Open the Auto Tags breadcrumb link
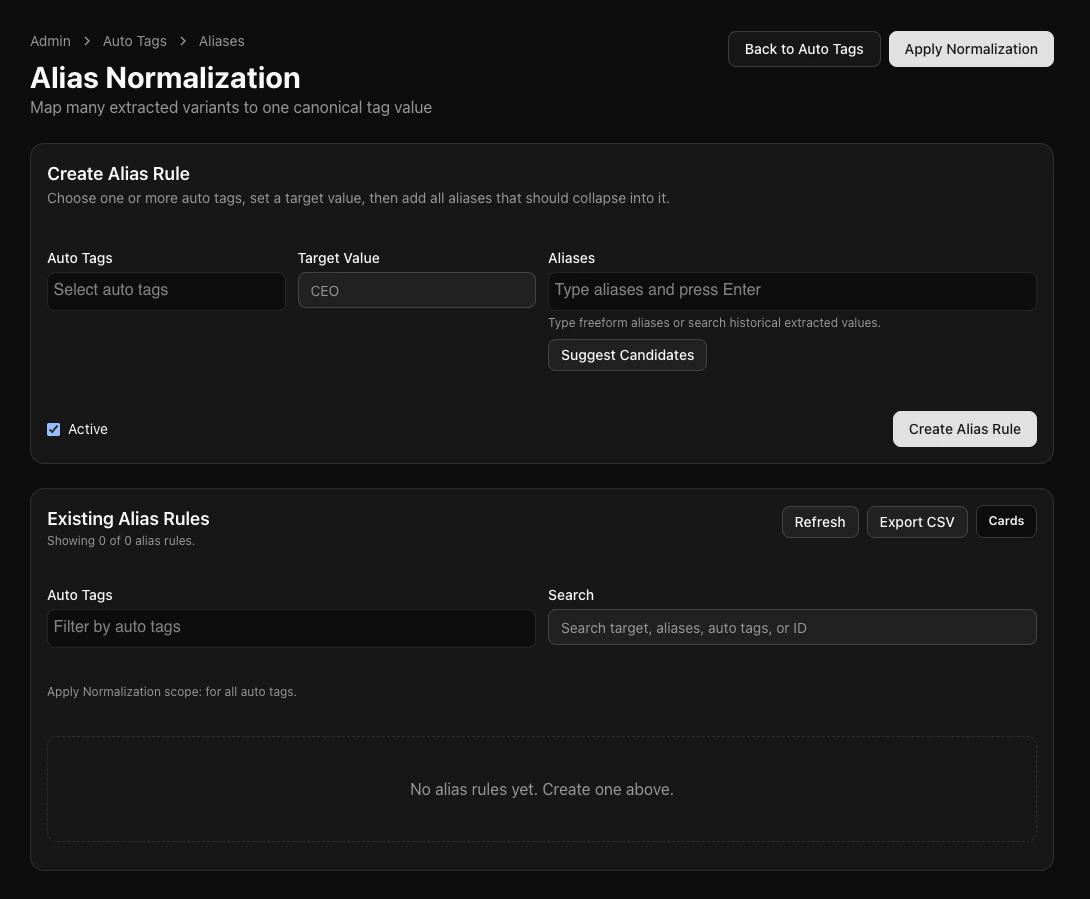 click(x=135, y=41)
